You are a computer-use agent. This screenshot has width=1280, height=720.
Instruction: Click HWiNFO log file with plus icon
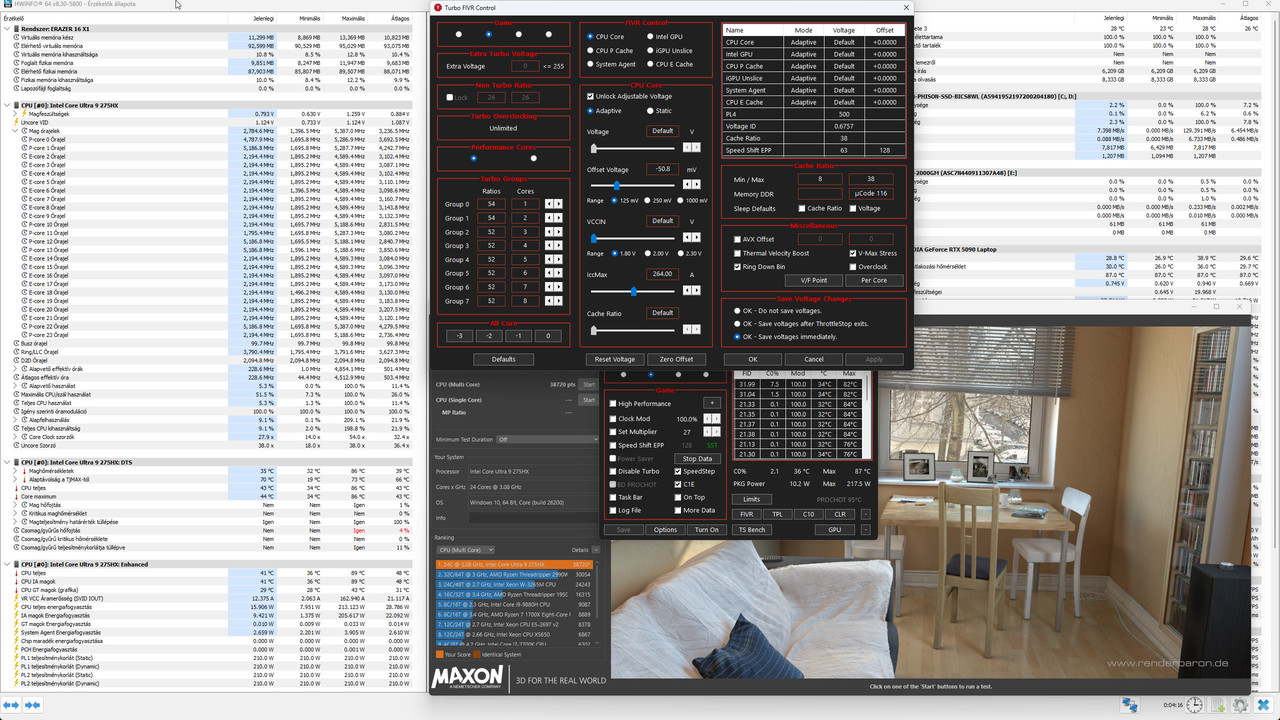pos(1217,704)
